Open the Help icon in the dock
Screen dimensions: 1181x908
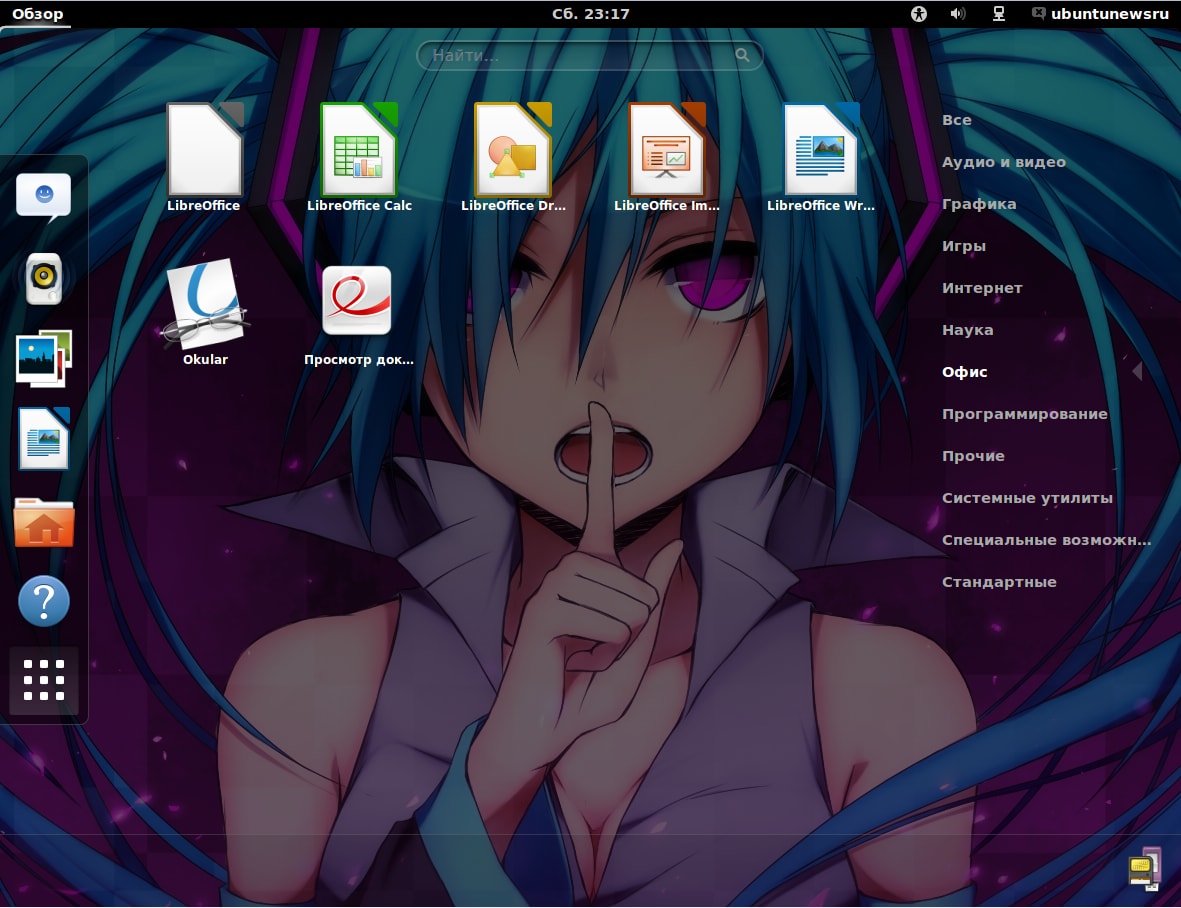tap(44, 601)
